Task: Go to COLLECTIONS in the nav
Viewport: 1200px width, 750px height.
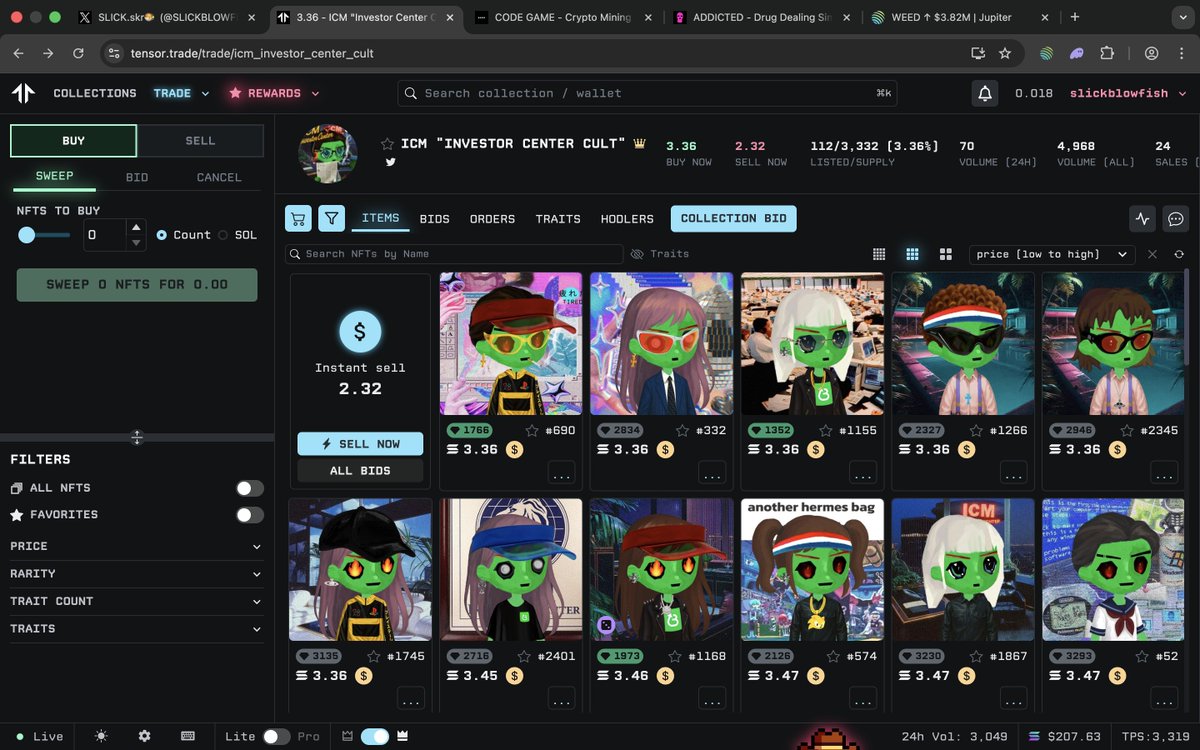Action: (95, 93)
